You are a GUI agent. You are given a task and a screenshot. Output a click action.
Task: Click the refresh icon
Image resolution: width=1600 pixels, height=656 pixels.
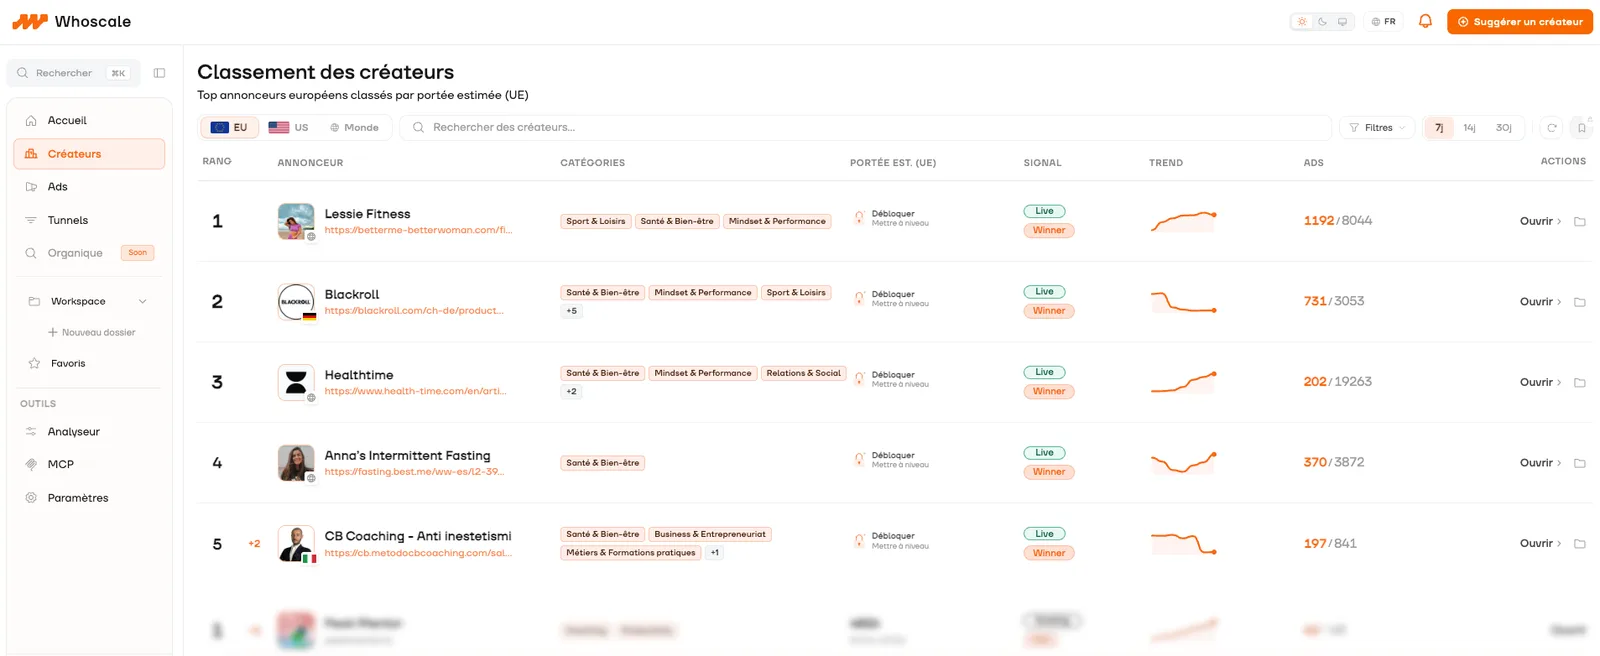(x=1551, y=127)
